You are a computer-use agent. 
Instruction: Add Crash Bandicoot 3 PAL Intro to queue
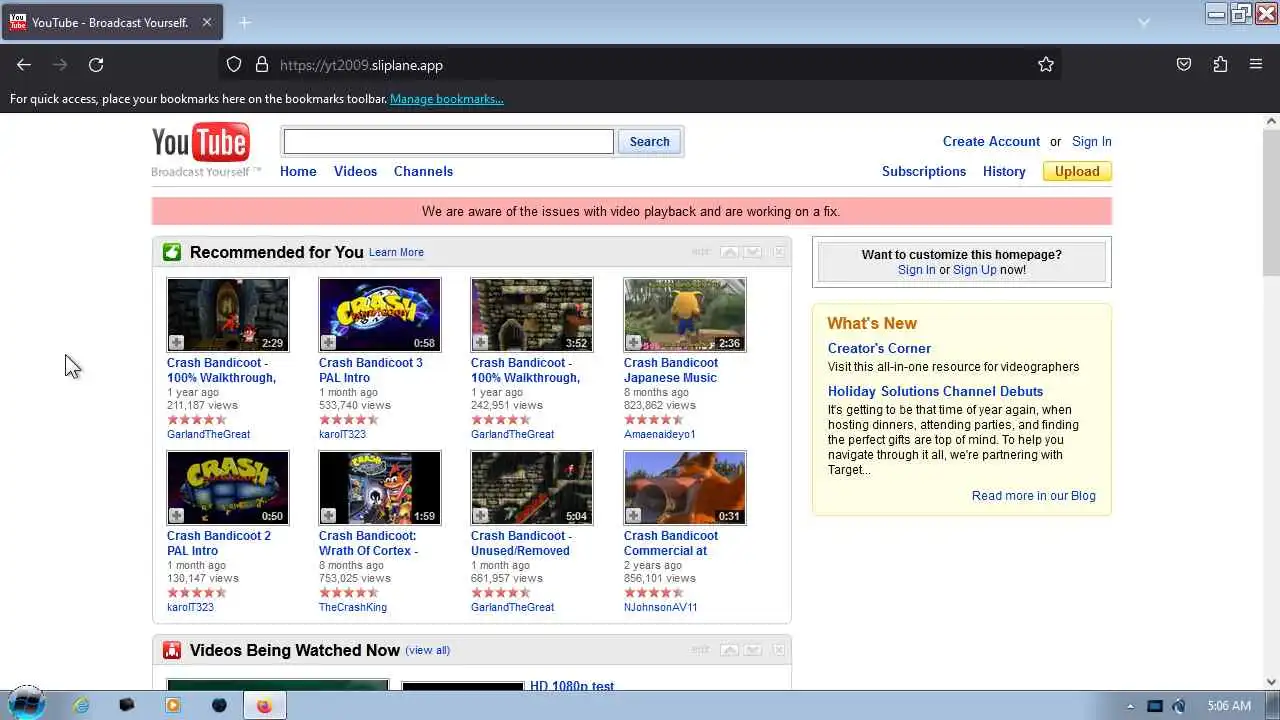pyautogui.click(x=328, y=343)
